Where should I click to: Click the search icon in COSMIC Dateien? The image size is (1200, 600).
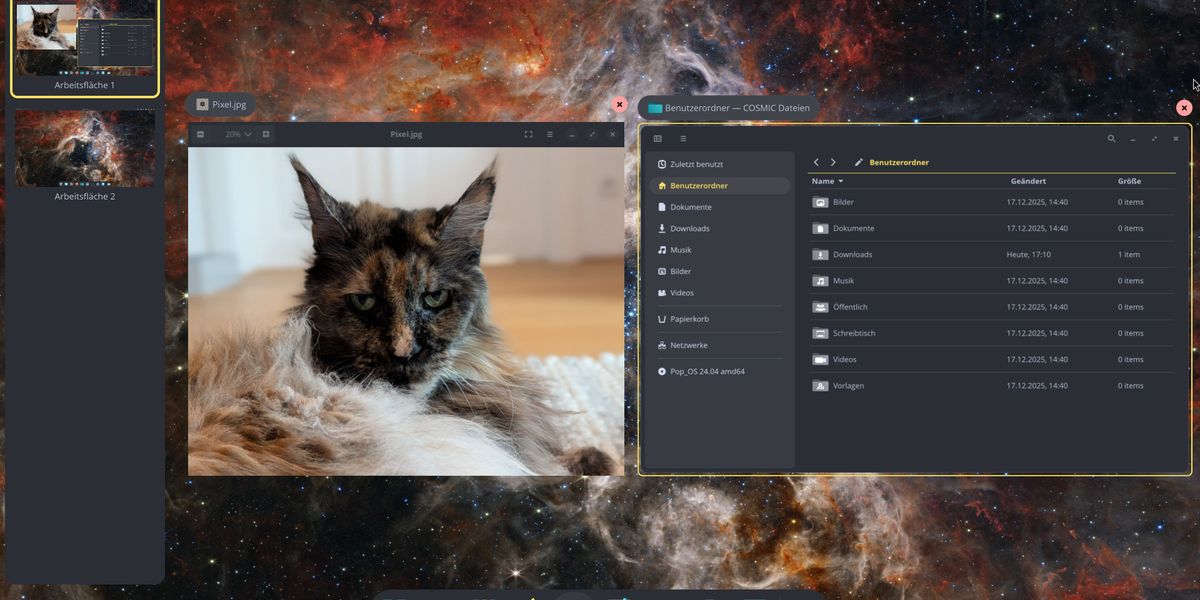pos(1111,139)
